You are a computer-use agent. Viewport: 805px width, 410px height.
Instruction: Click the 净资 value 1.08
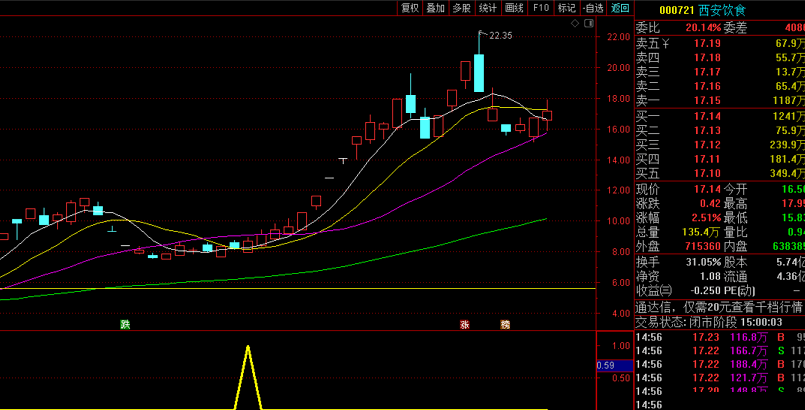[710, 277]
